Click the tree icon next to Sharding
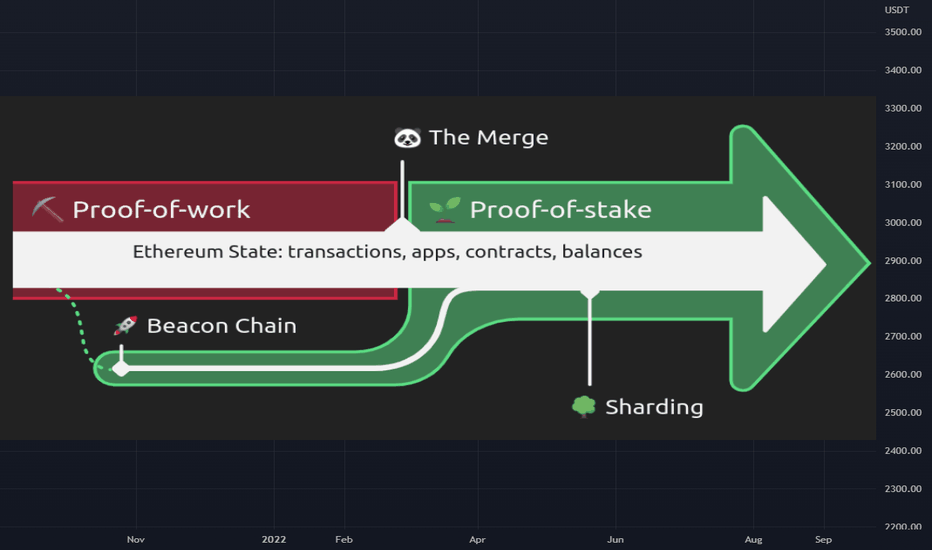 coord(584,407)
